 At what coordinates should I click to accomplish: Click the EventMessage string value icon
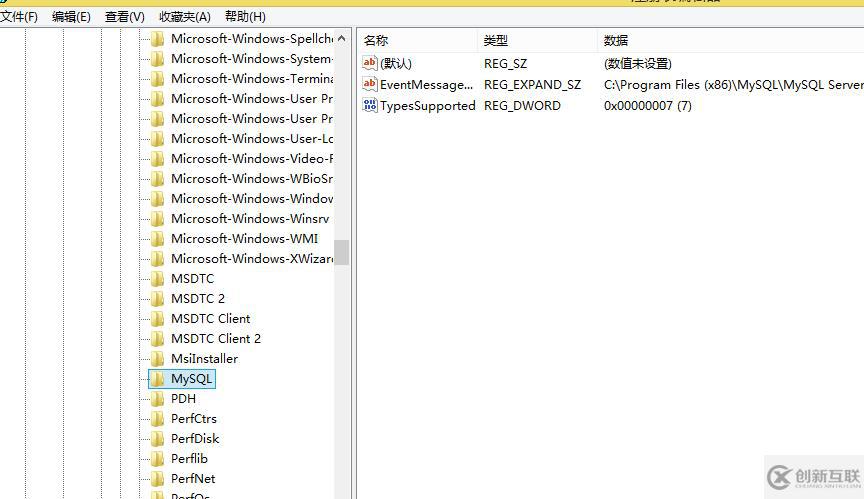(369, 84)
